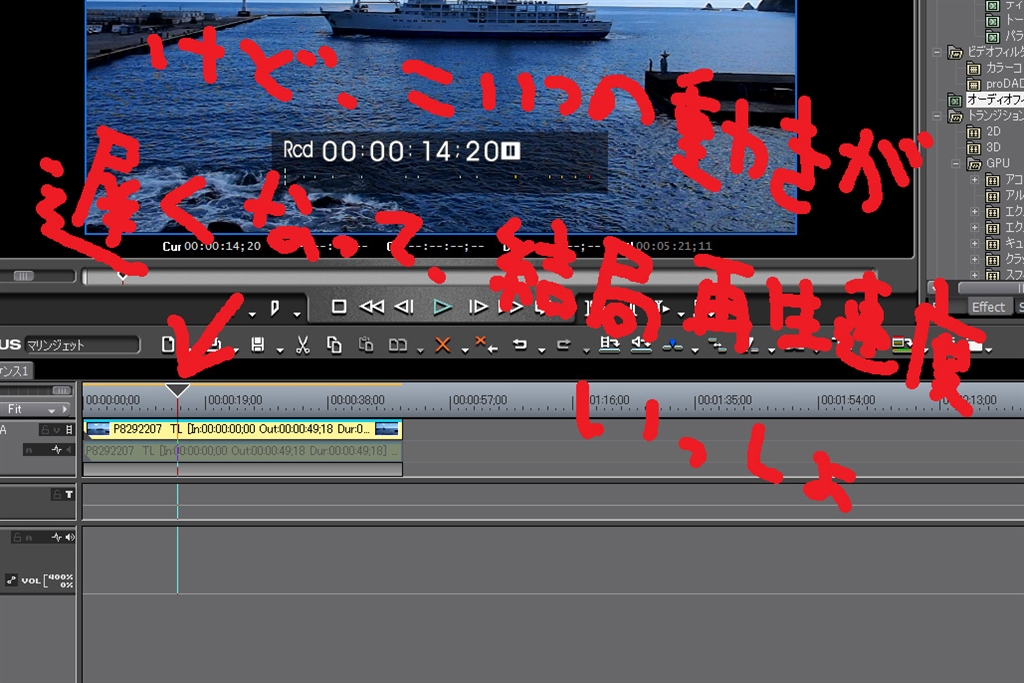Undo the last action
Viewport: 1024px width, 683px height.
(520, 344)
